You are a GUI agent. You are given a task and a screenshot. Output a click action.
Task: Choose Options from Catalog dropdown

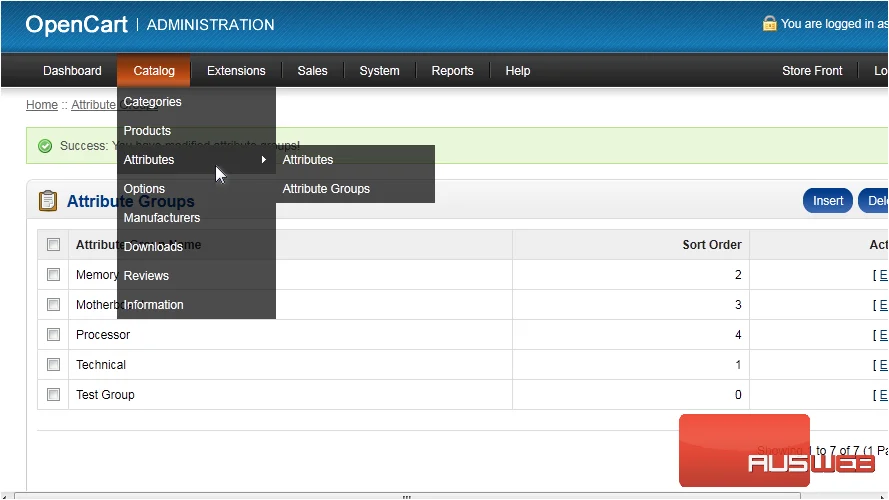tap(196, 189)
